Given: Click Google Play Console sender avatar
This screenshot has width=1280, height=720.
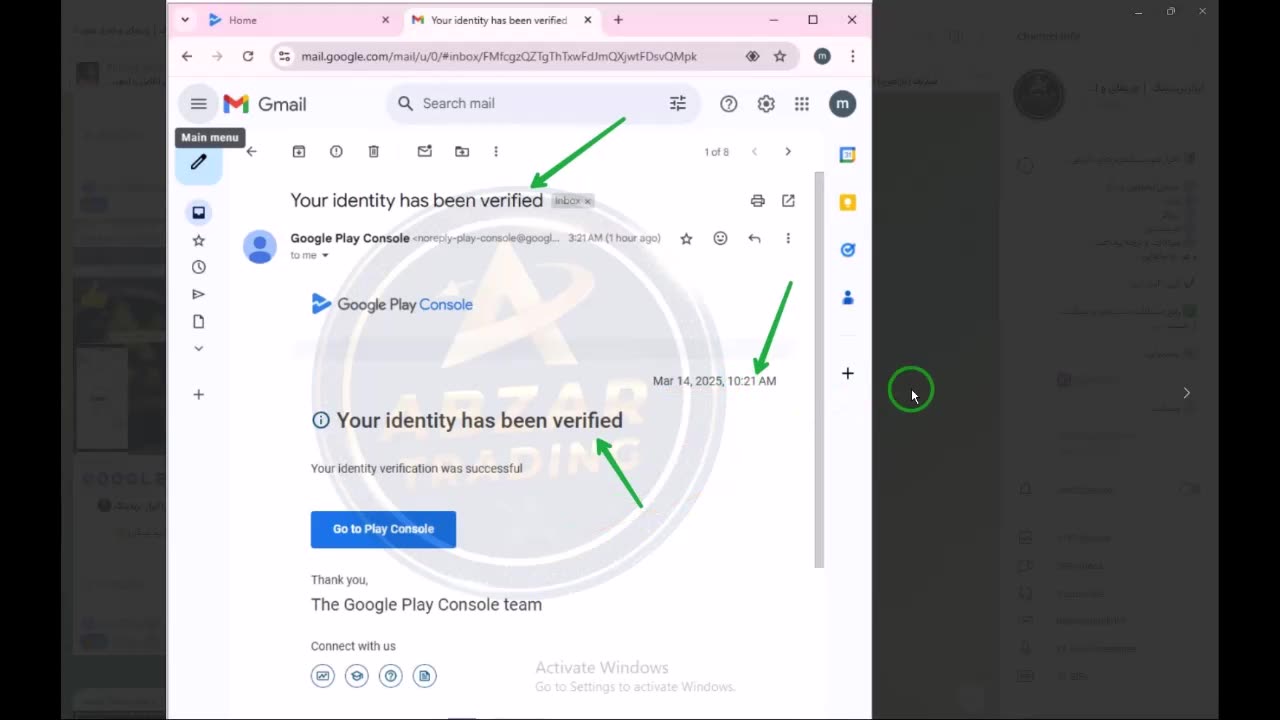Looking at the screenshot, I should tap(260, 246).
